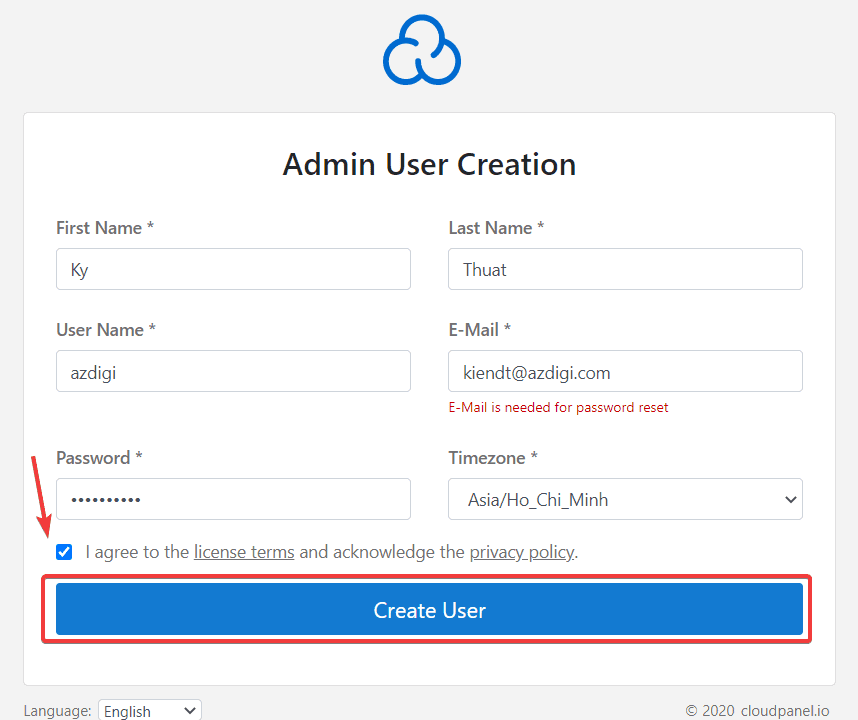
Task: Click the Admin User Creation heading
Action: coord(429,164)
